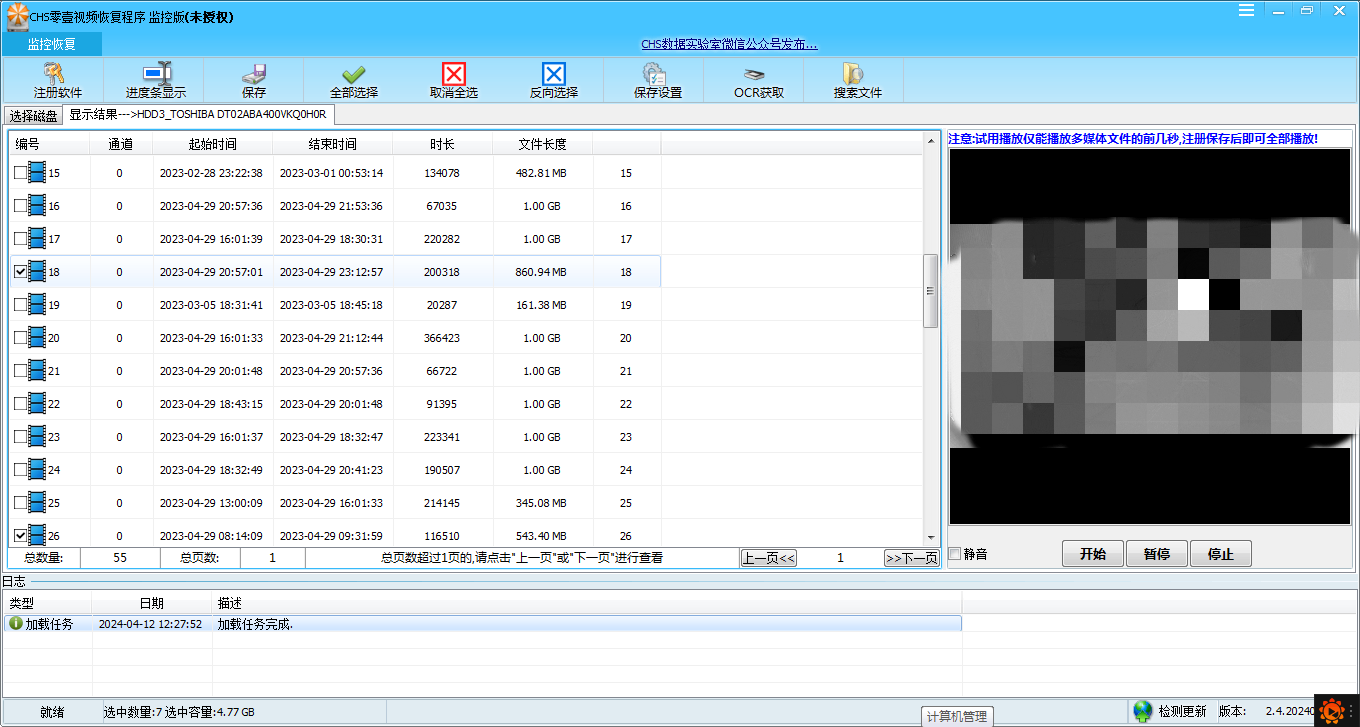
Task: Click the film icon for row 16
Action: (x=38, y=205)
